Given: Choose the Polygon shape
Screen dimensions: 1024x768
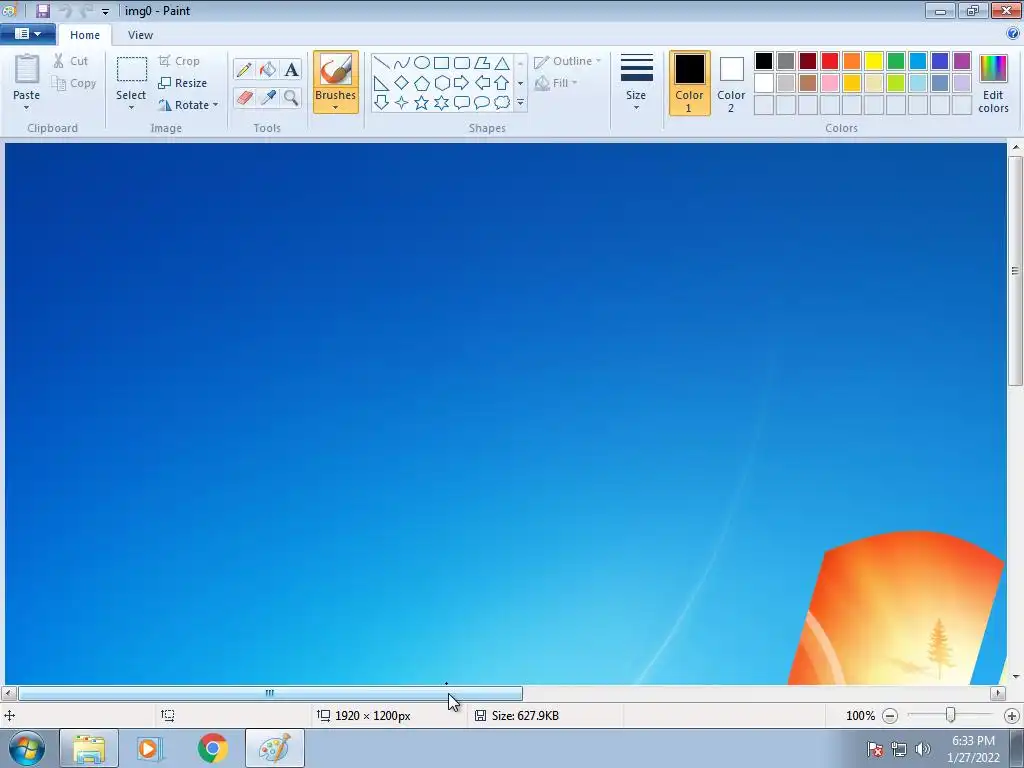Looking at the screenshot, I should (x=482, y=63).
